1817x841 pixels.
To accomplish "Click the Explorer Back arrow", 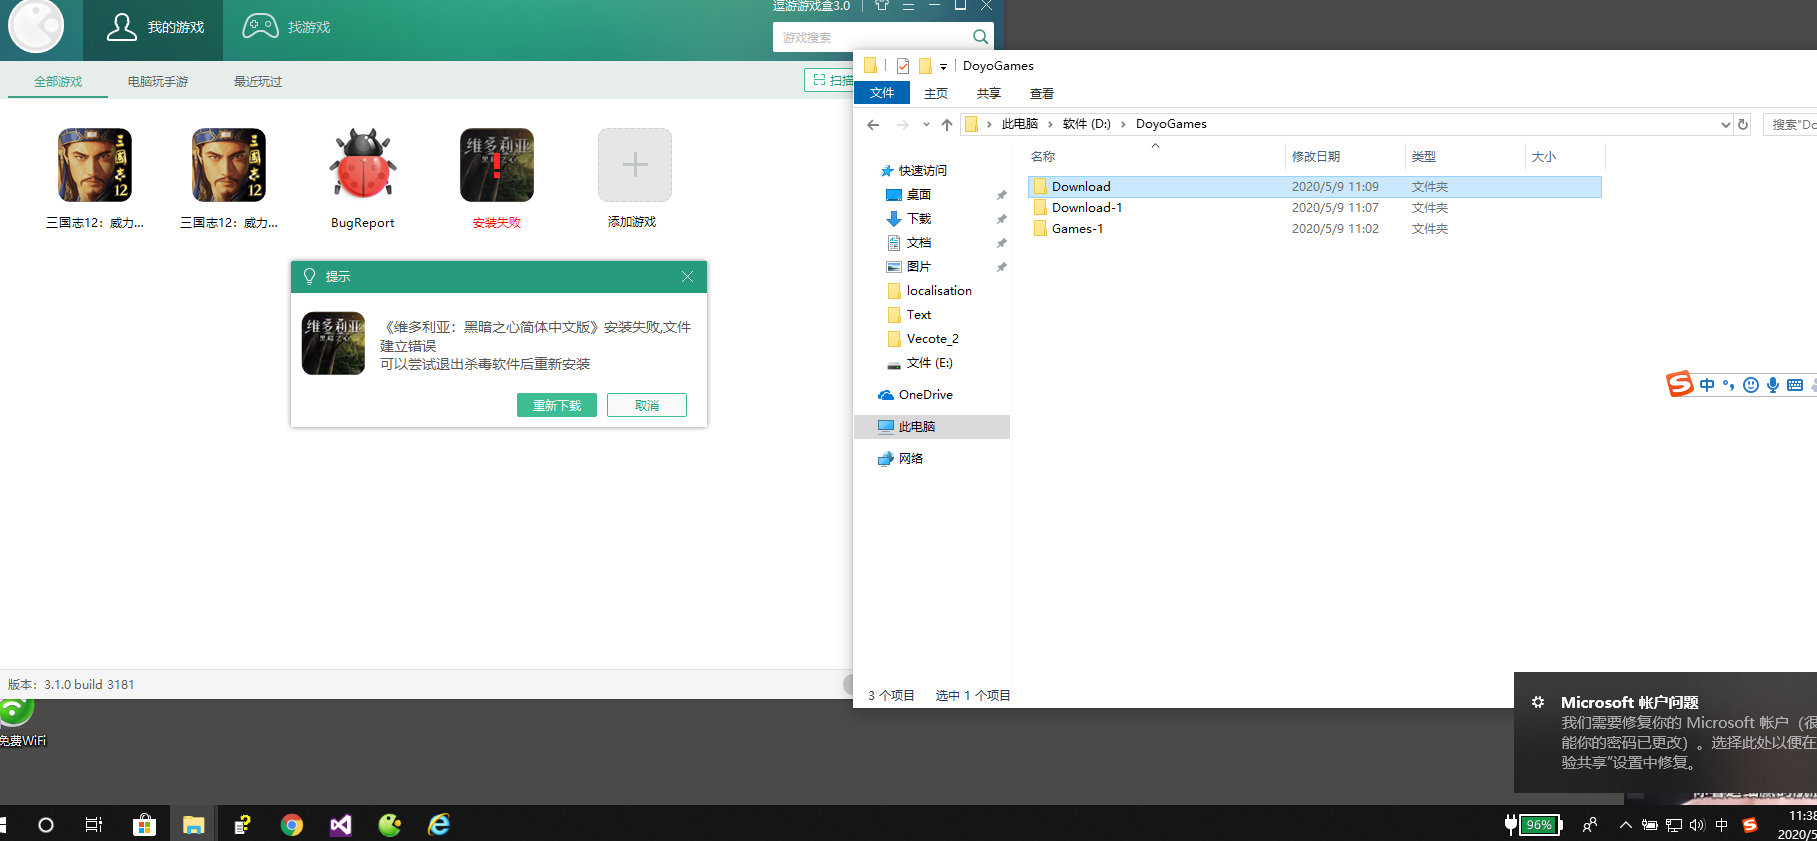I will pos(873,125).
